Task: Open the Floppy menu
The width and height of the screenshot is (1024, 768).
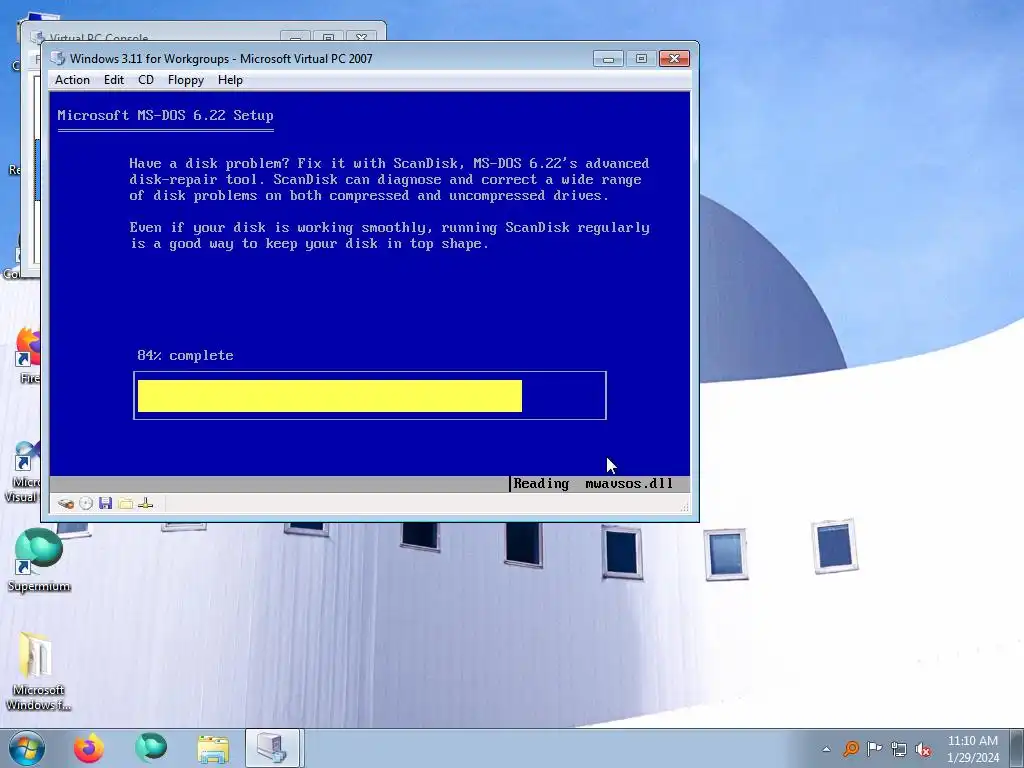Action: pyautogui.click(x=185, y=80)
